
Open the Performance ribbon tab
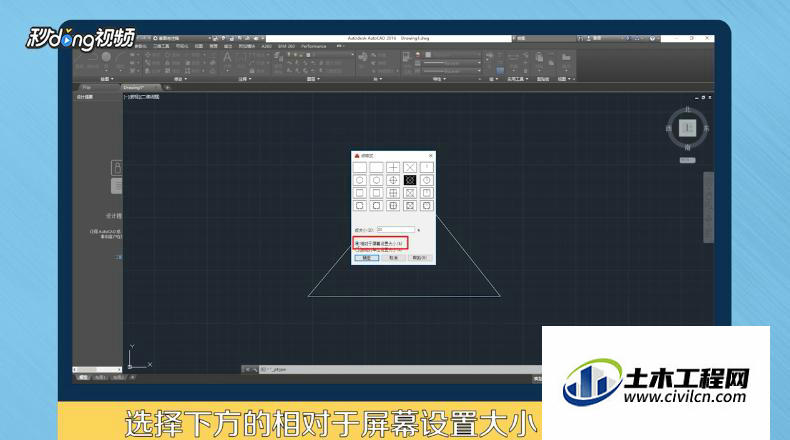coord(314,46)
